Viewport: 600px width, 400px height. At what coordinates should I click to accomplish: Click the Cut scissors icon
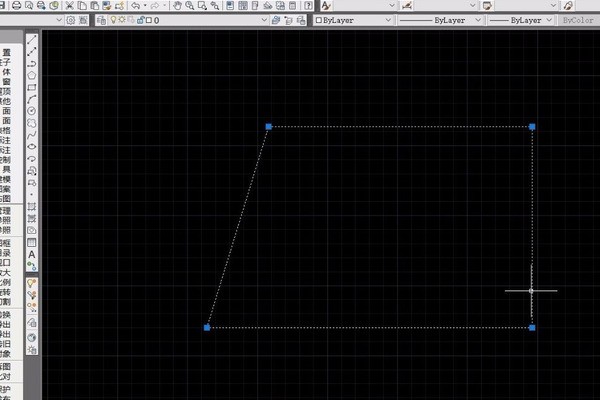(x=69, y=6)
